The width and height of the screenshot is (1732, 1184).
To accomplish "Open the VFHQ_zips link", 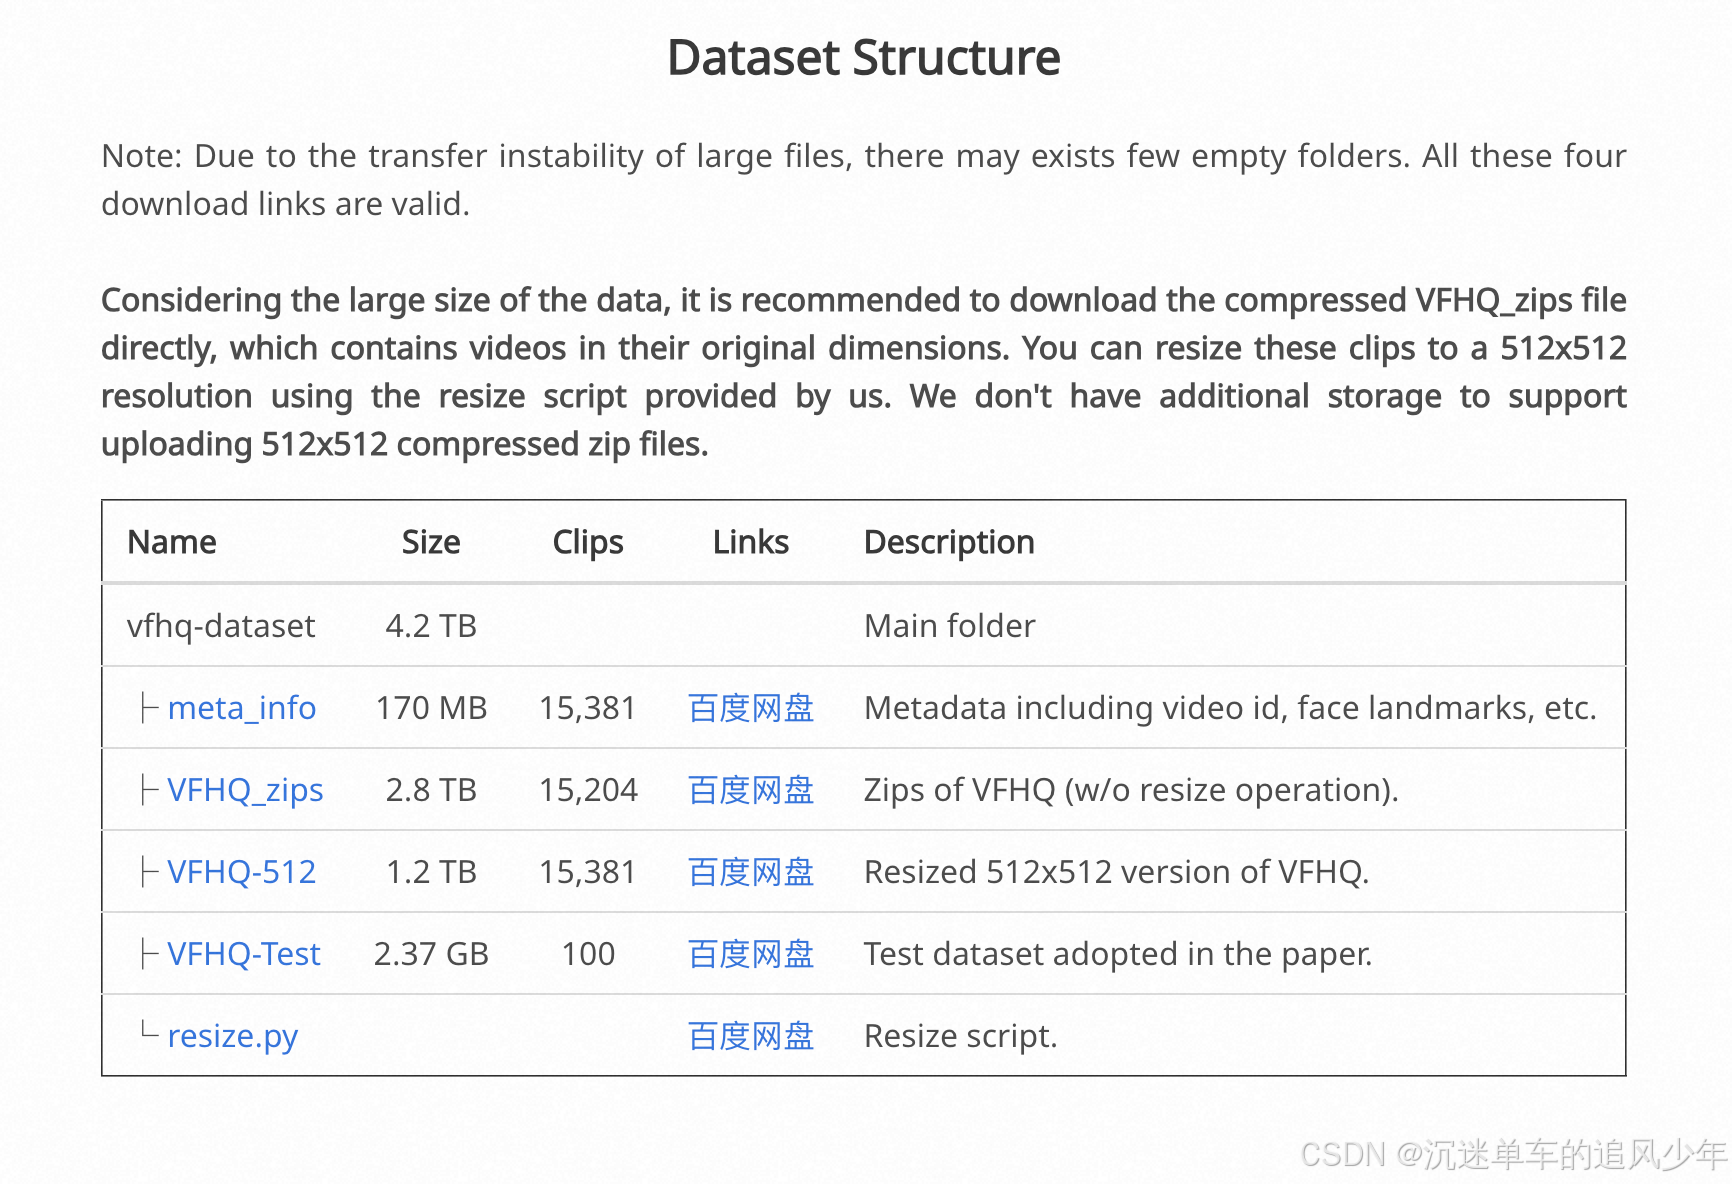I will (x=245, y=790).
